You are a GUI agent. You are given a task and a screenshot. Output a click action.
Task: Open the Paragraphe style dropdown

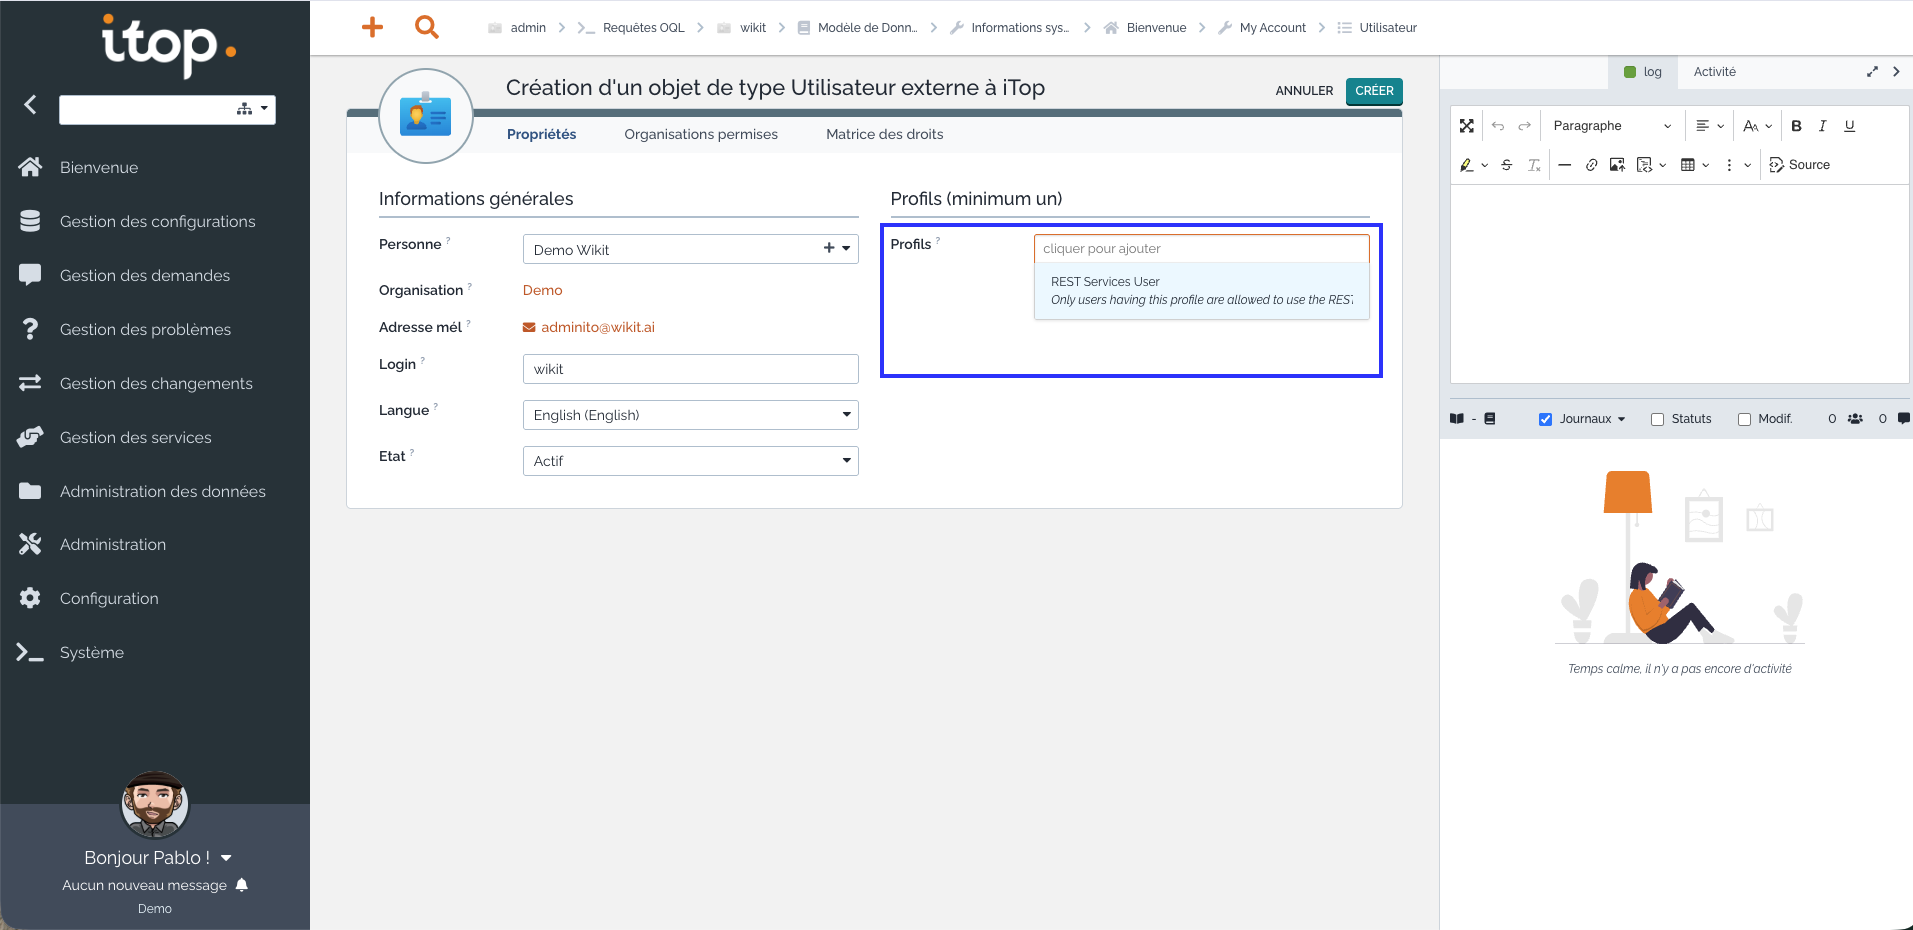click(x=1611, y=126)
